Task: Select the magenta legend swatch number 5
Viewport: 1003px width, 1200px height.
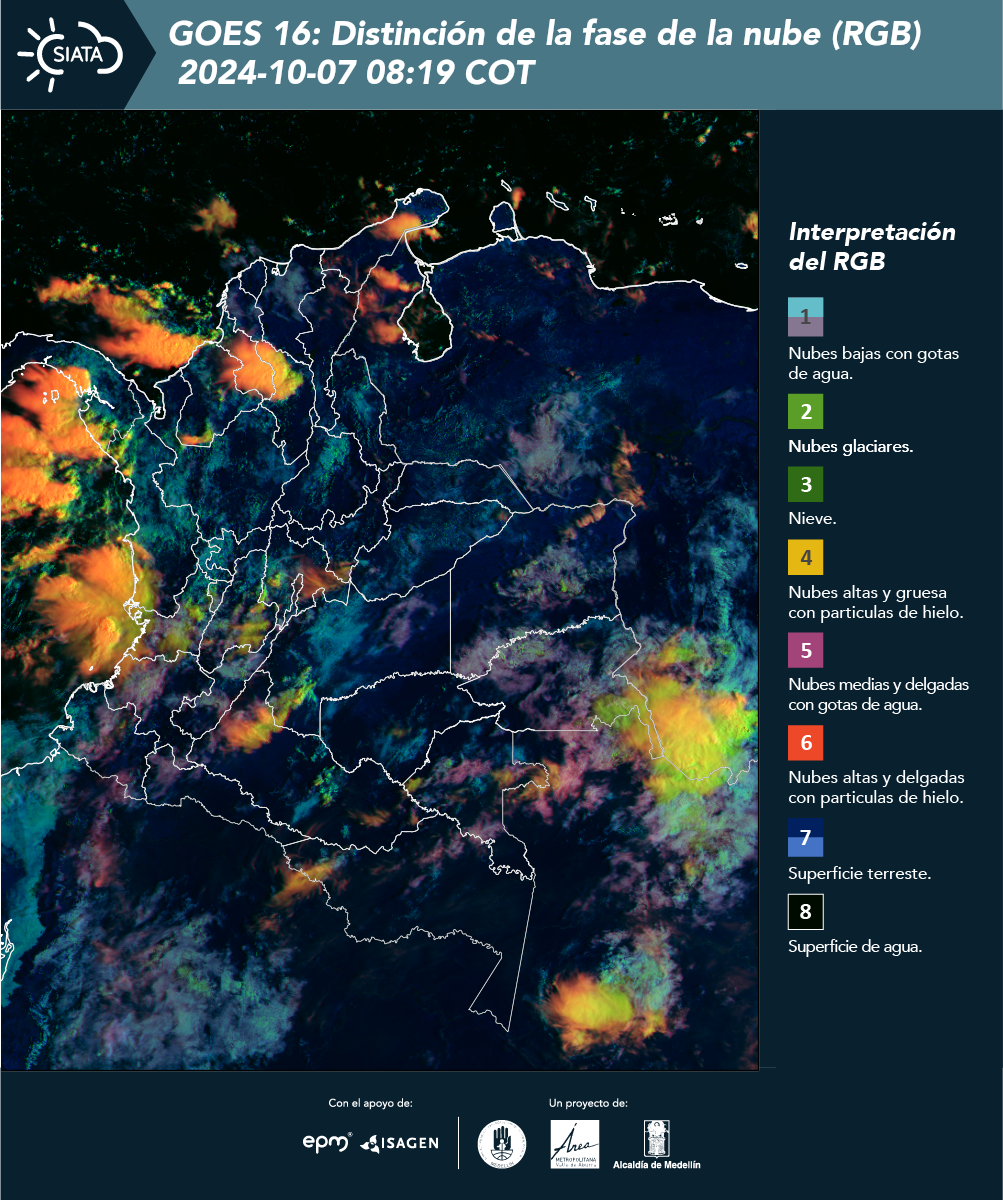Action: tap(805, 650)
